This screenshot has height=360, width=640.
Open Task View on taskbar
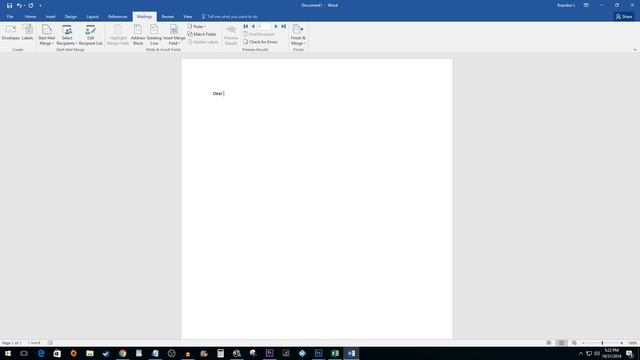(x=24, y=353)
